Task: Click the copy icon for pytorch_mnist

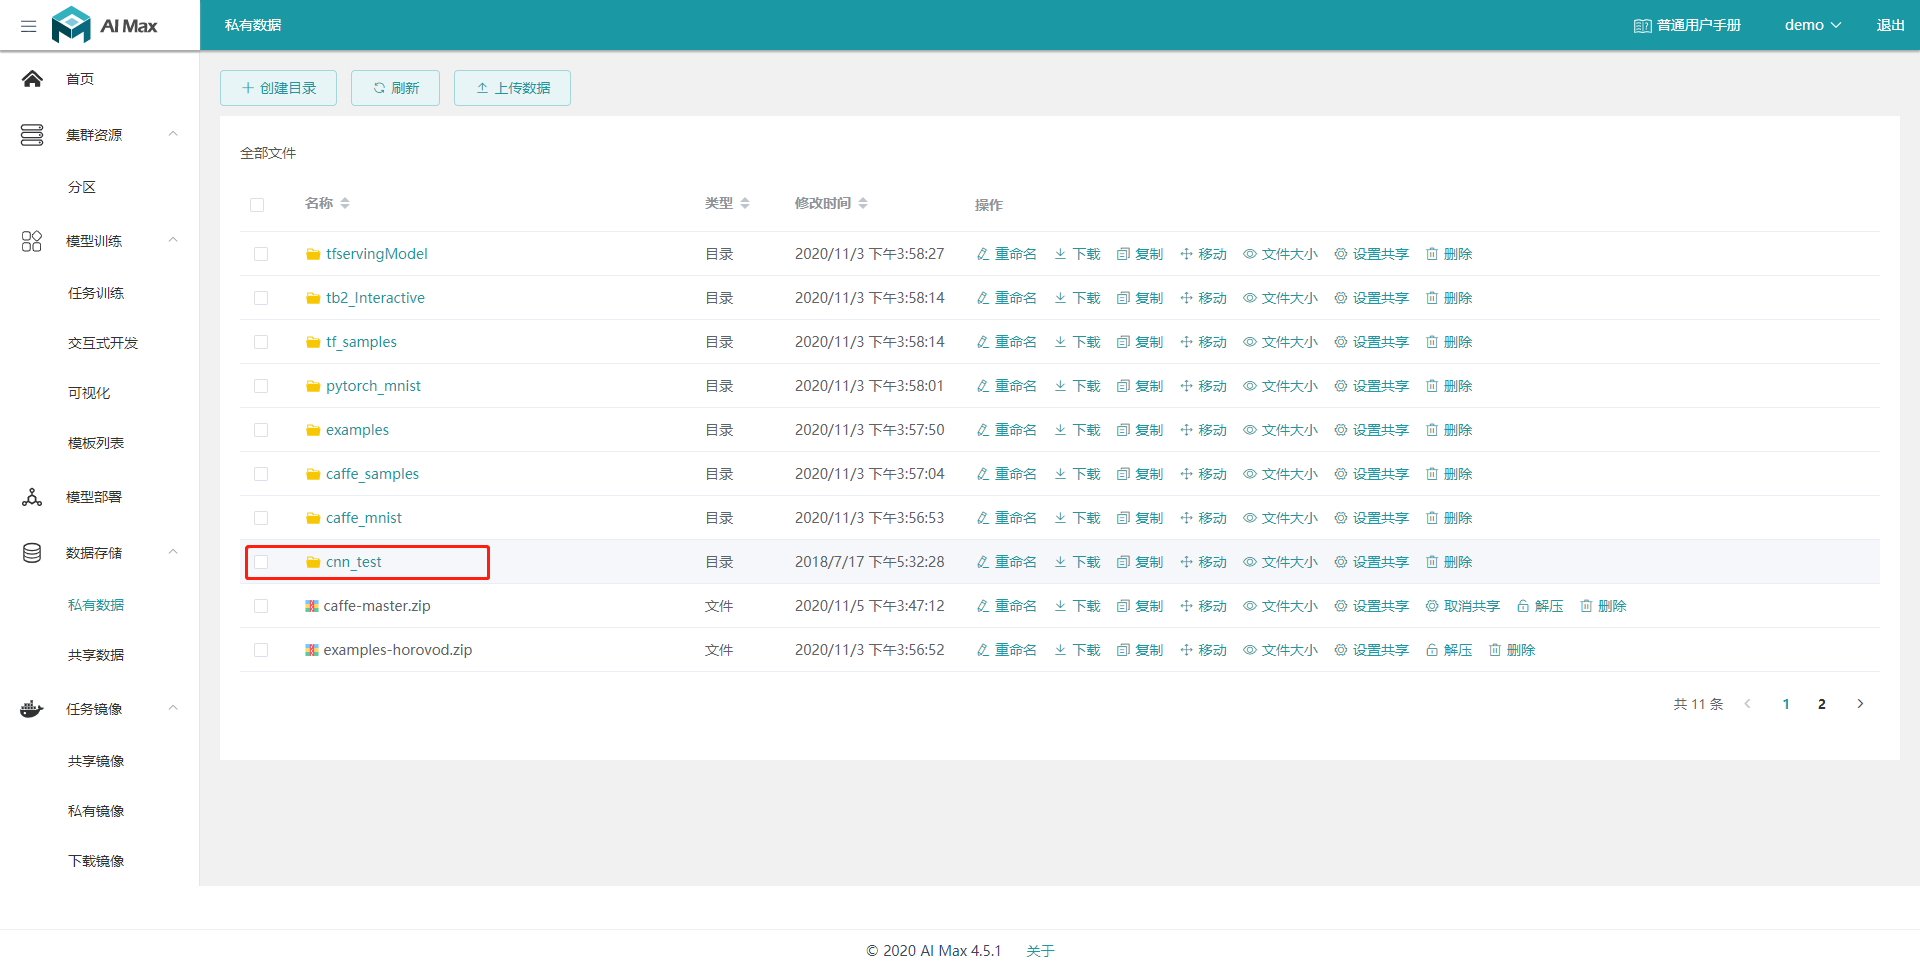Action: [1123, 385]
